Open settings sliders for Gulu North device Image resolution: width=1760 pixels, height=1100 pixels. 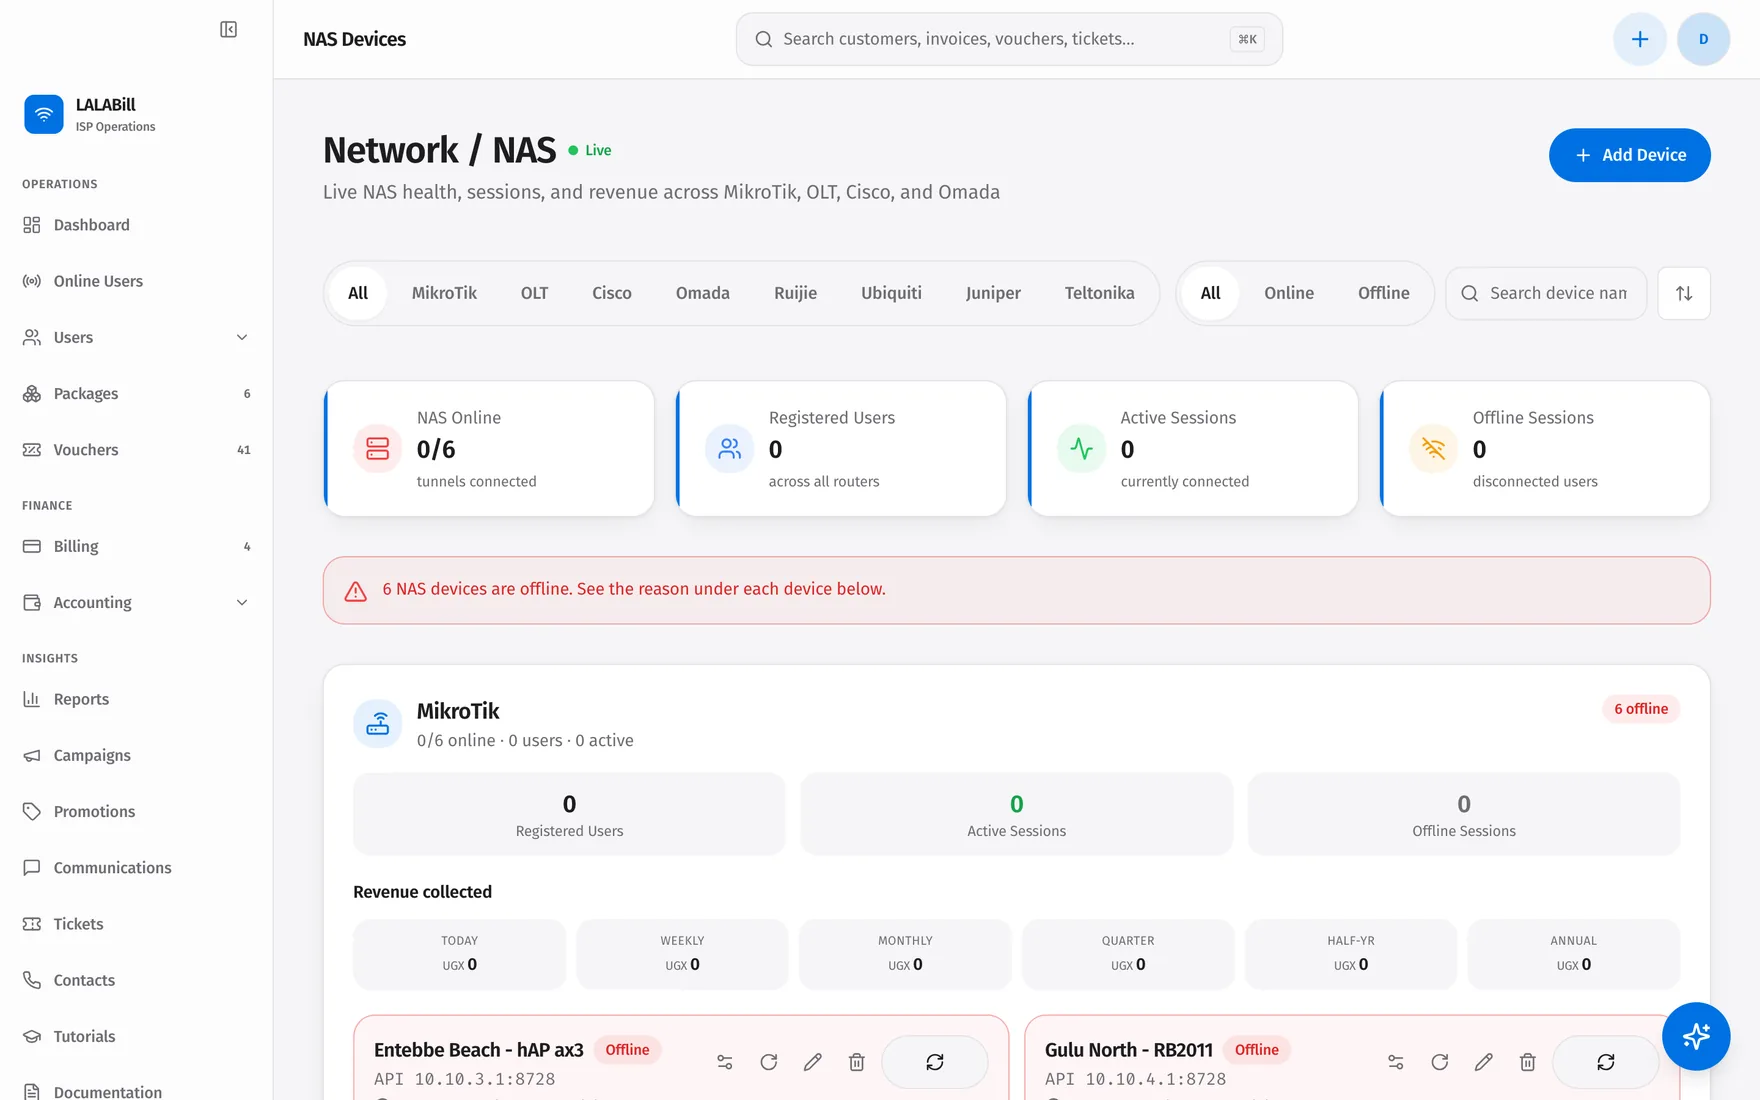click(1396, 1062)
